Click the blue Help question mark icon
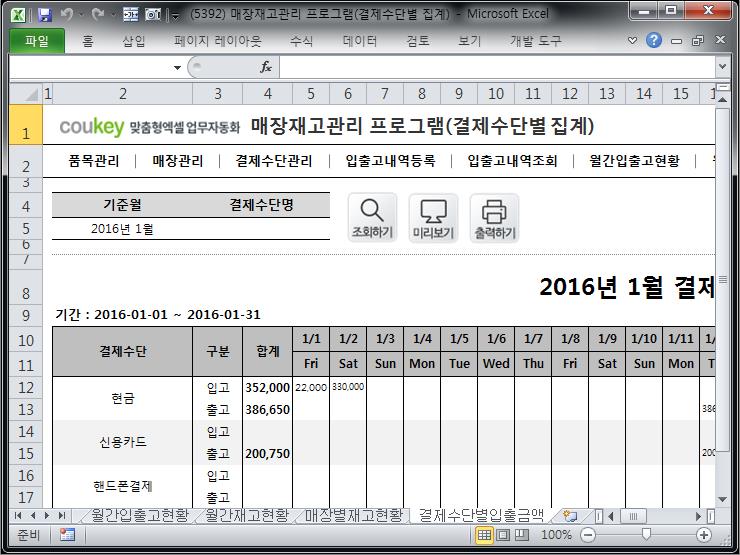The width and height of the screenshot is (740, 555). point(654,41)
